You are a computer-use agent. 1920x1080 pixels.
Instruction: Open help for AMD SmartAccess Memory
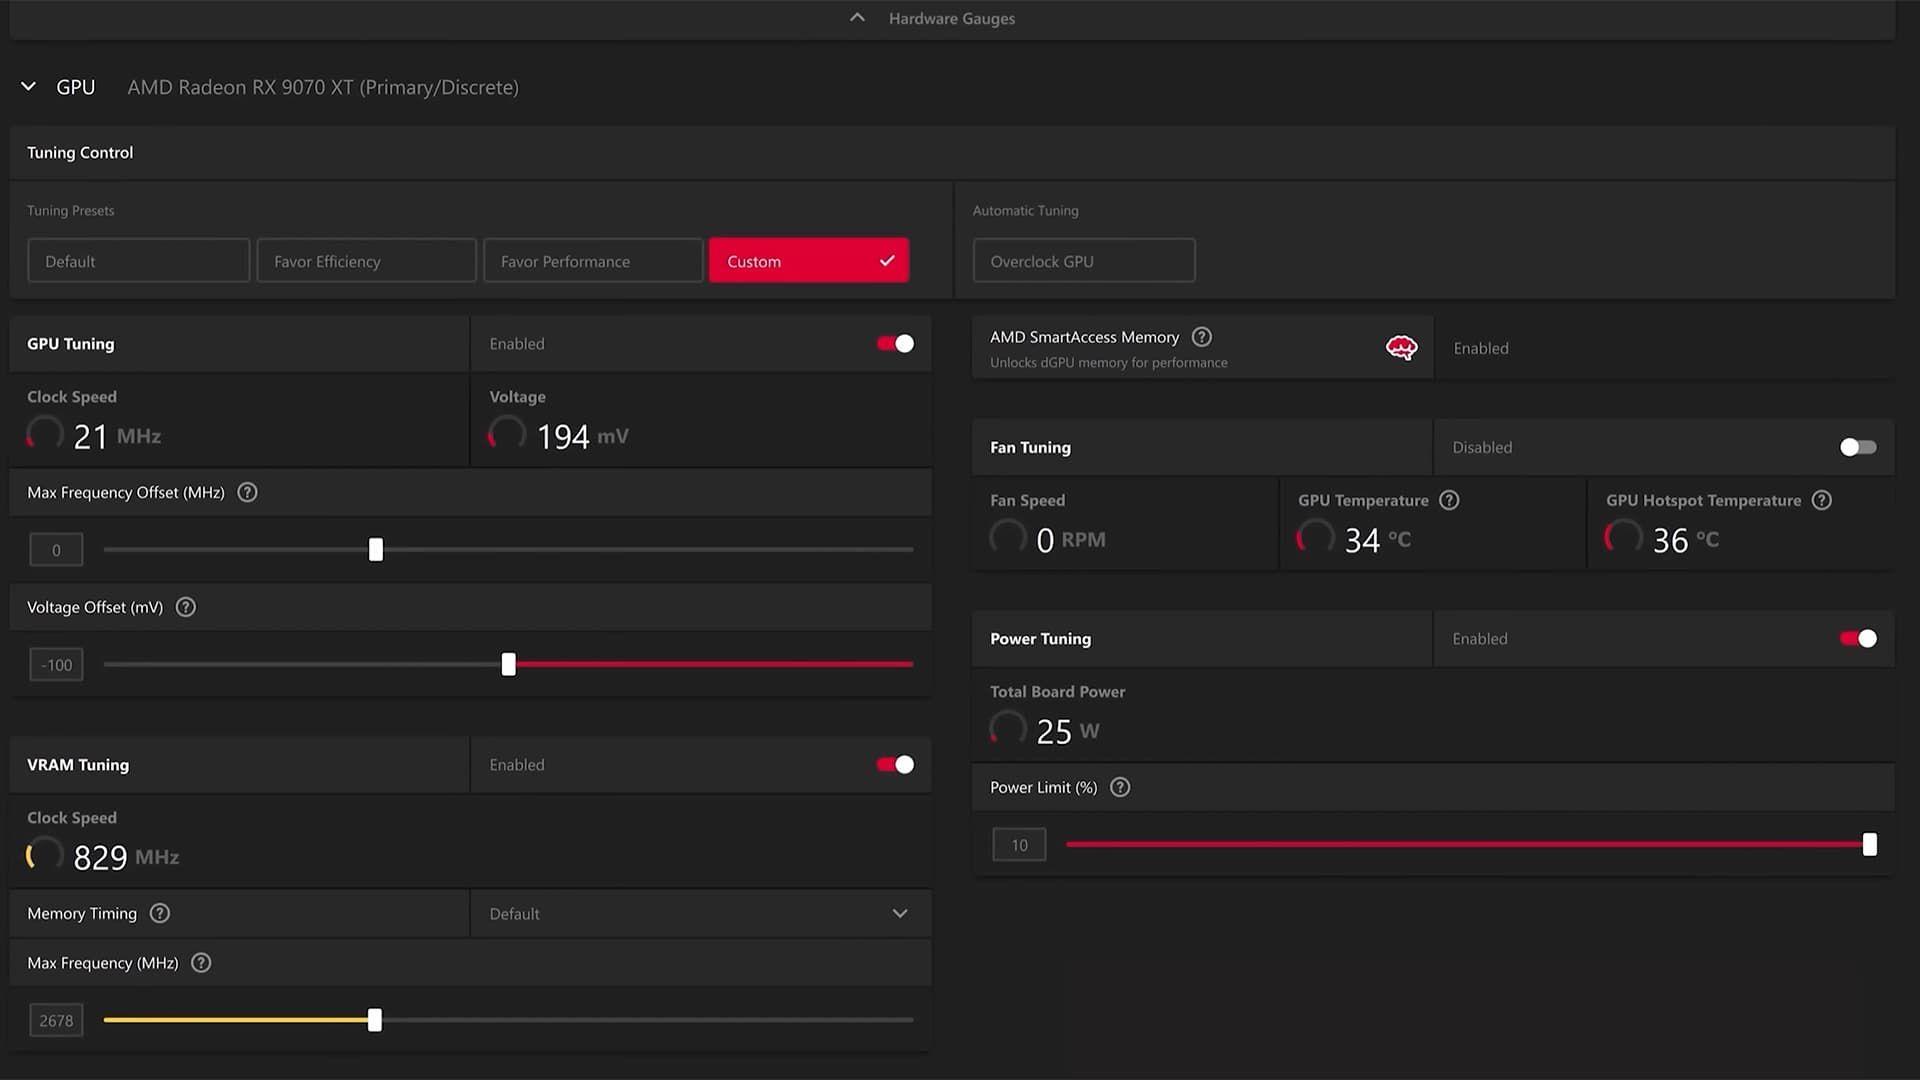pos(1202,337)
